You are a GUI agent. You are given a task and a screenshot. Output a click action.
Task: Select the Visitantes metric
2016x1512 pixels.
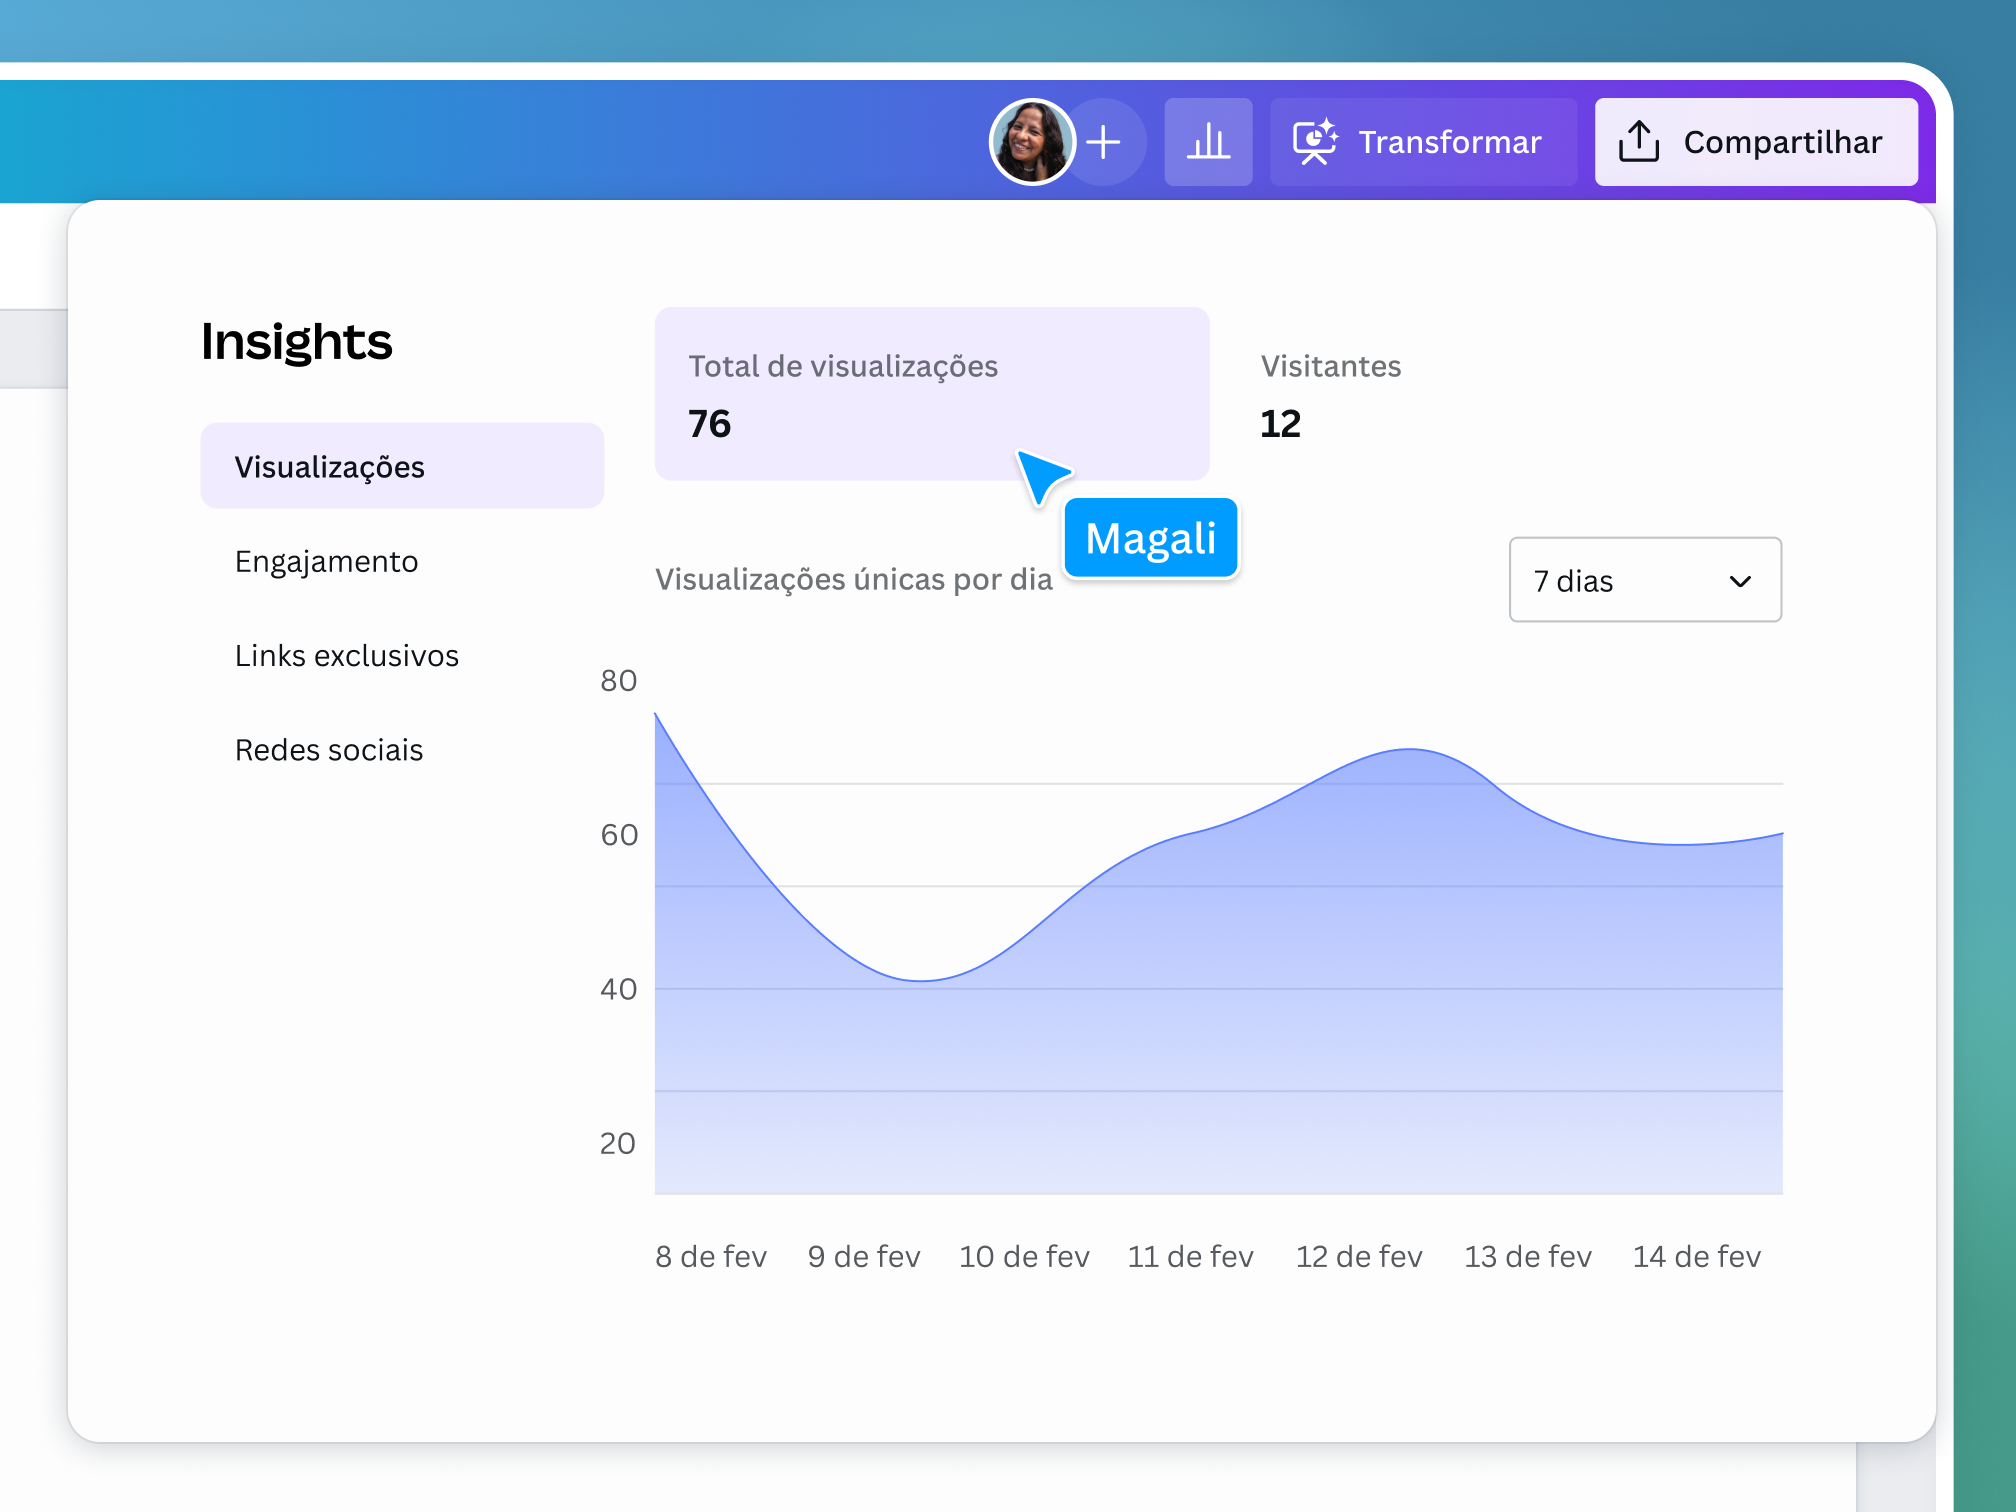(1330, 394)
